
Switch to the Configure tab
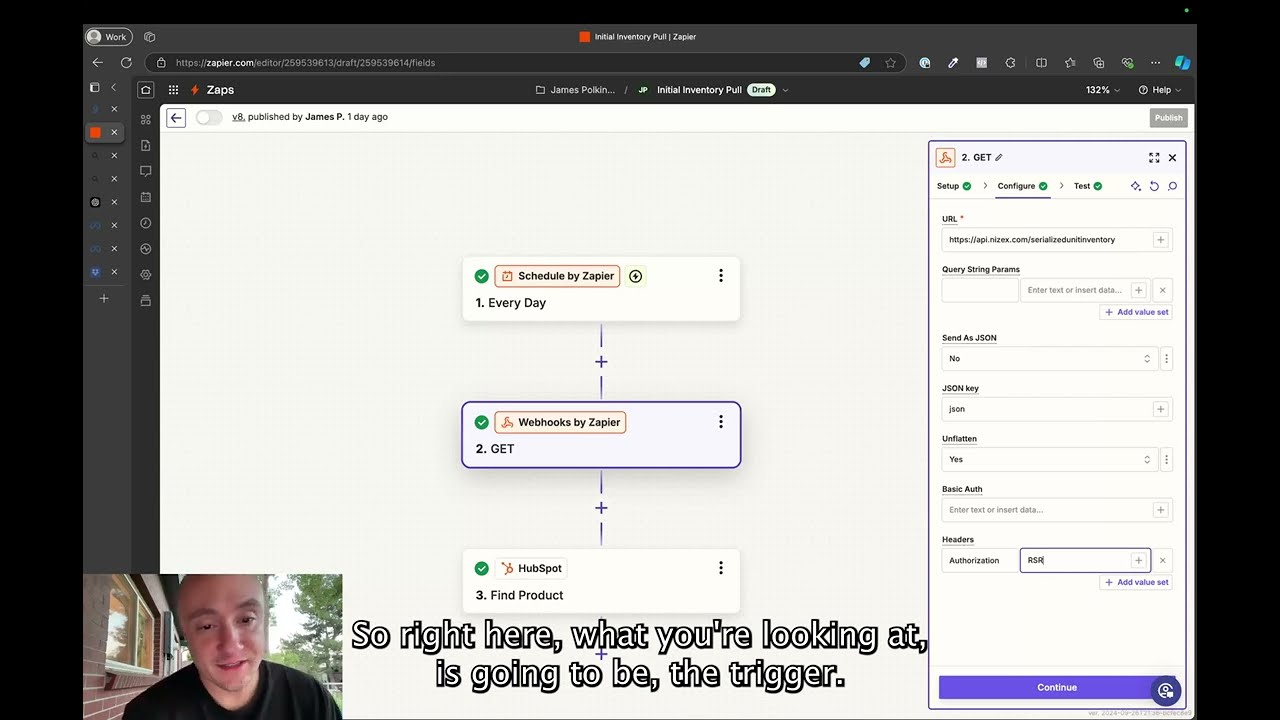pos(1022,186)
